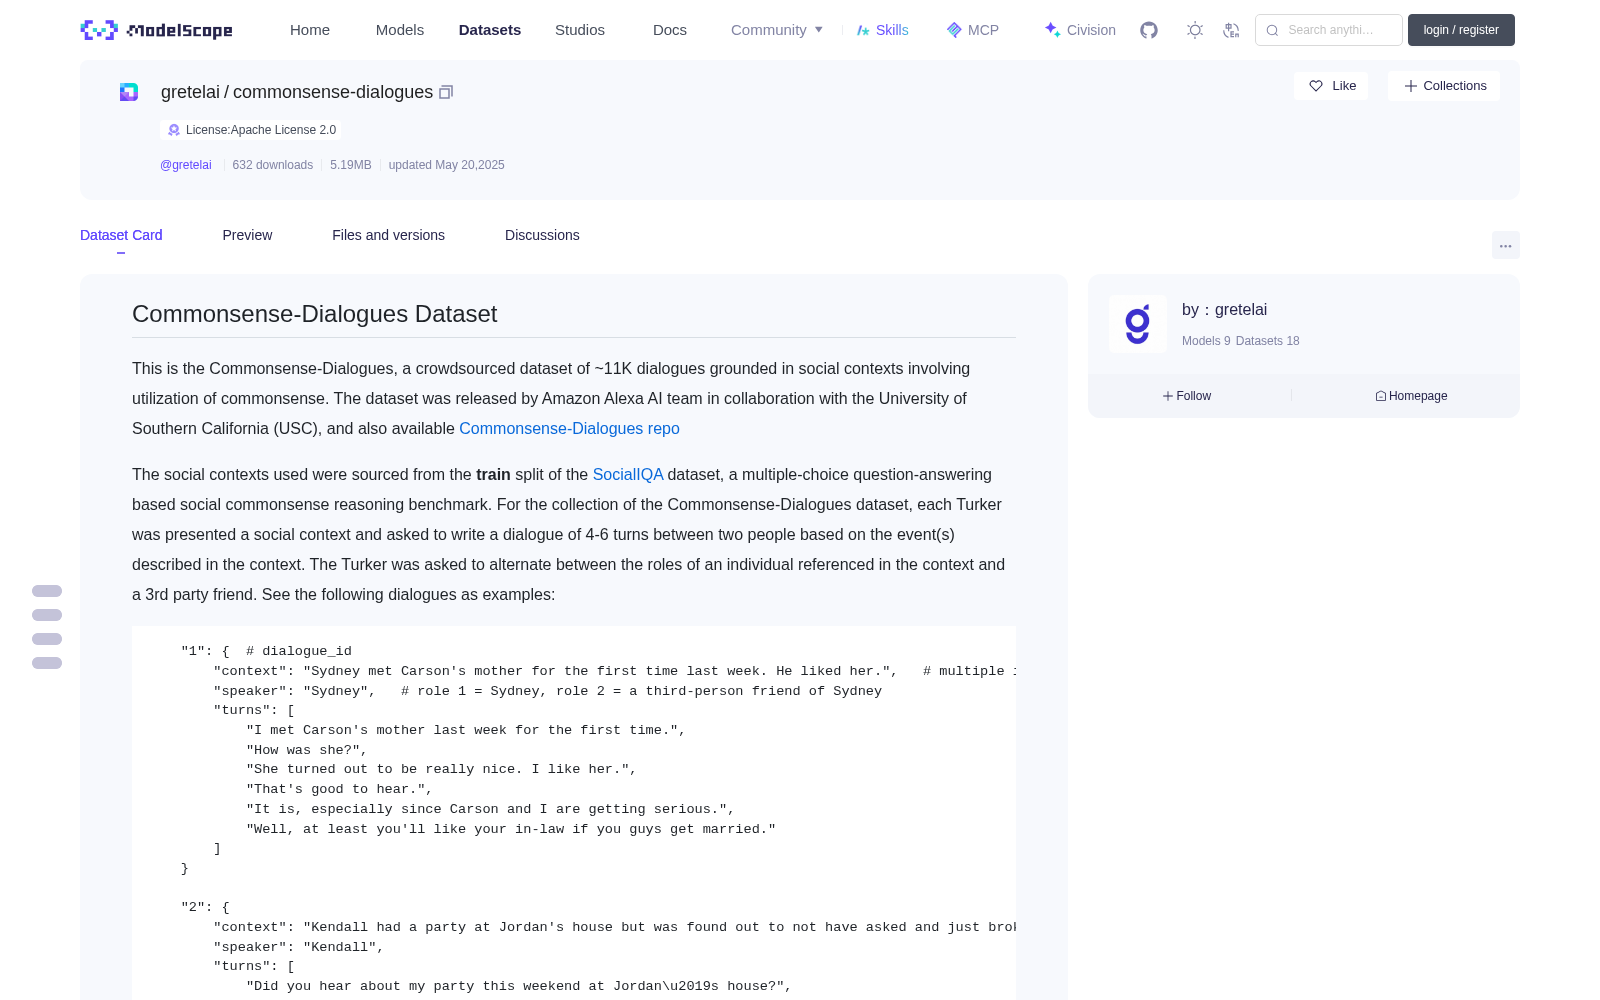The height and width of the screenshot is (1000, 1600).
Task: Click the '"How was she?"' code line
Action: coord(307,750)
